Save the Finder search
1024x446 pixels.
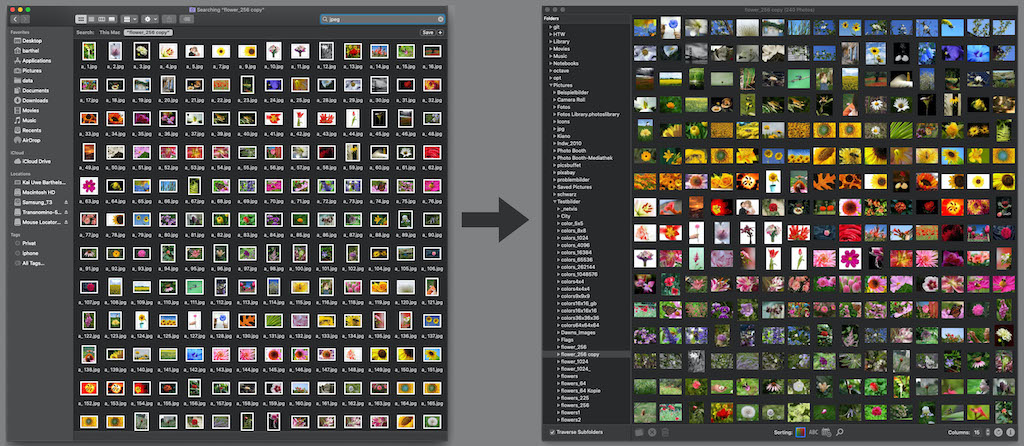(428, 32)
